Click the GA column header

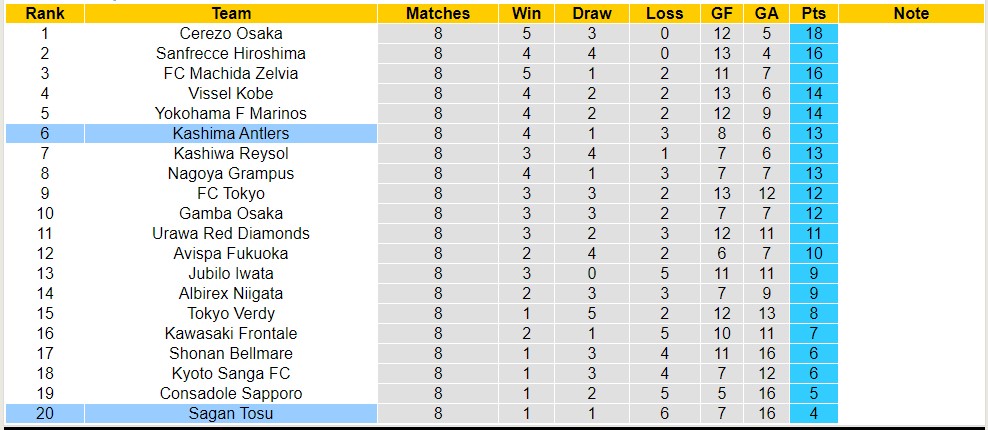pyautogui.click(x=766, y=13)
